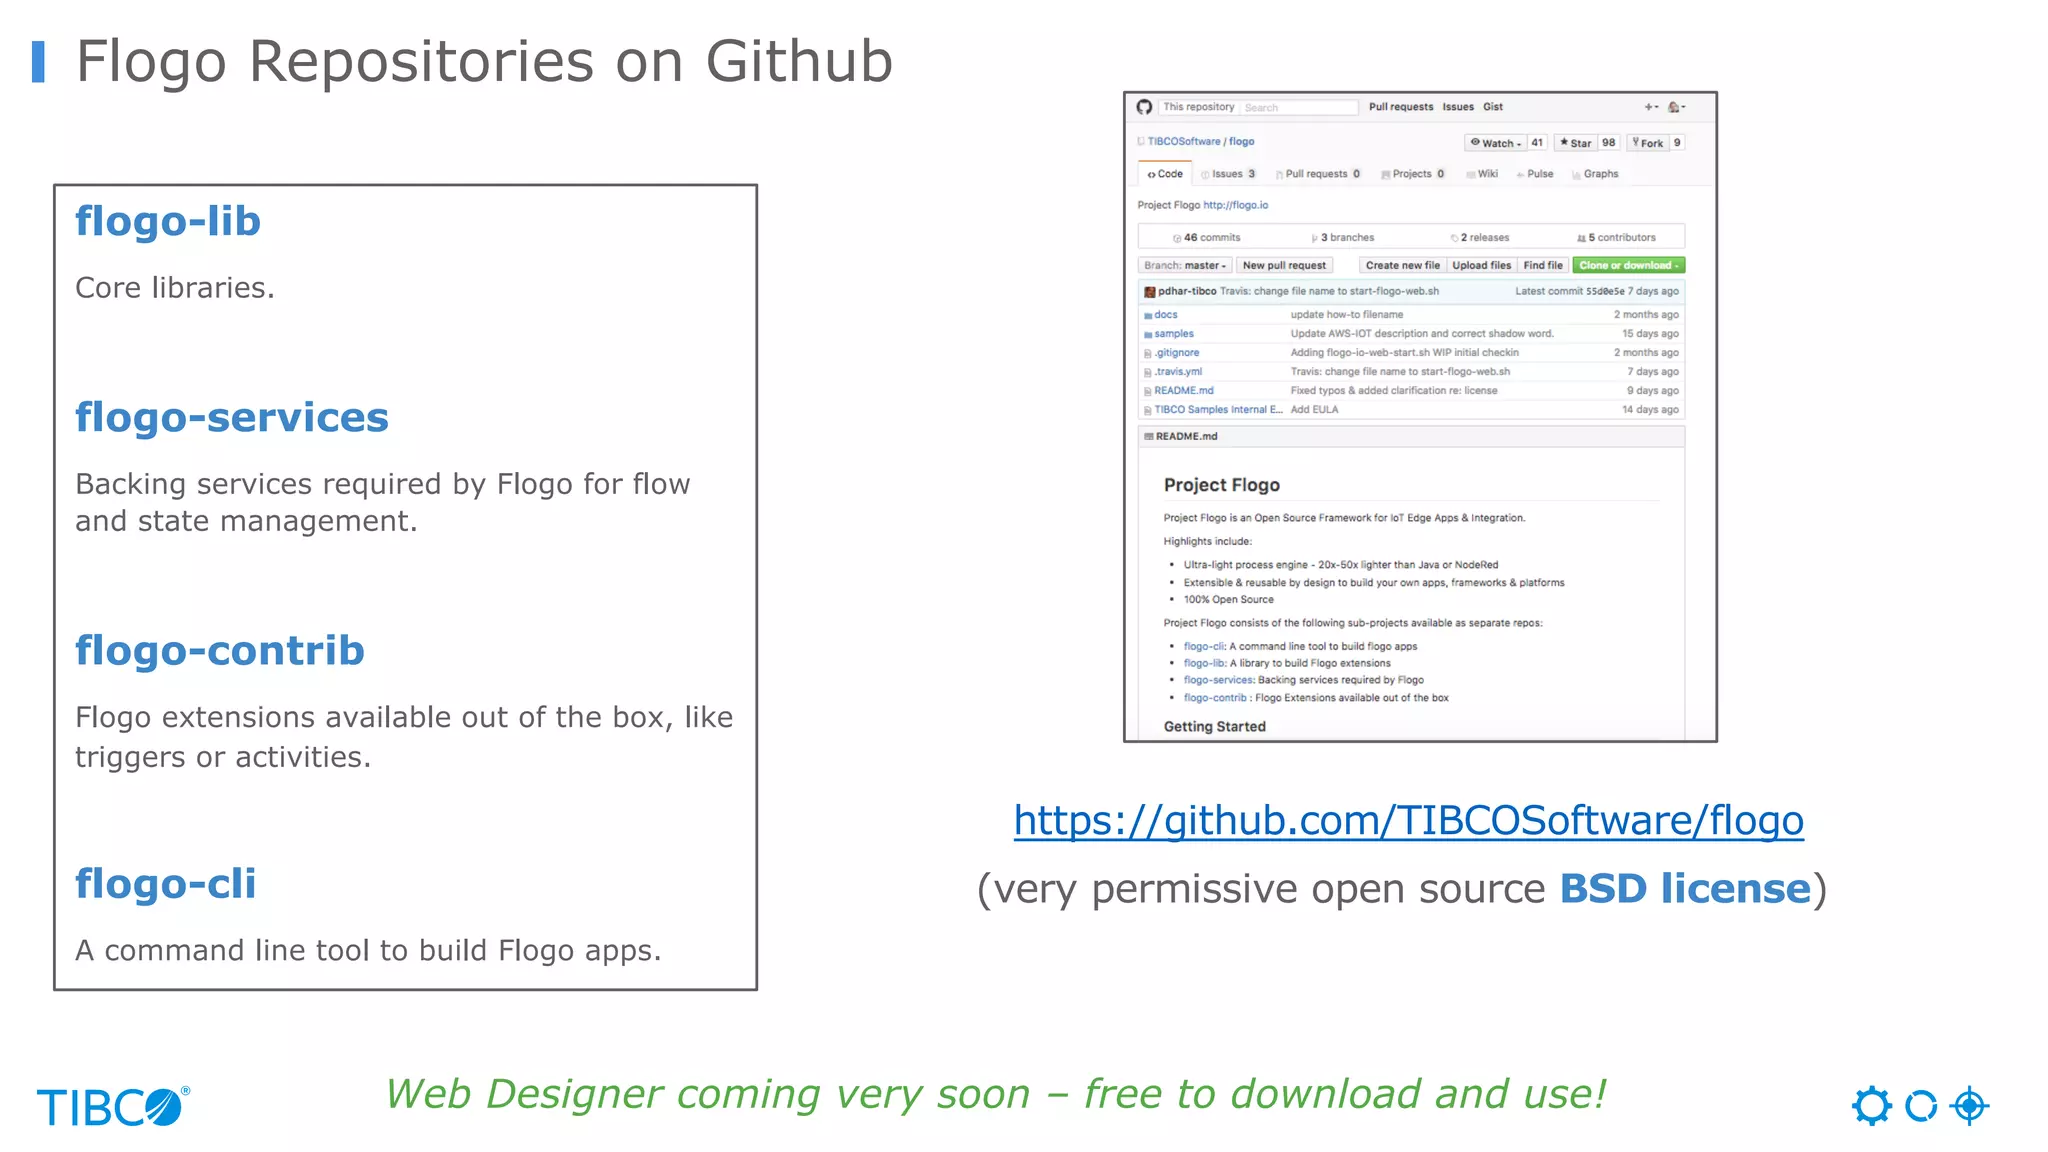The width and height of the screenshot is (2048, 1152).
Task: Click flogo-cli link in README
Action: coord(1204,647)
